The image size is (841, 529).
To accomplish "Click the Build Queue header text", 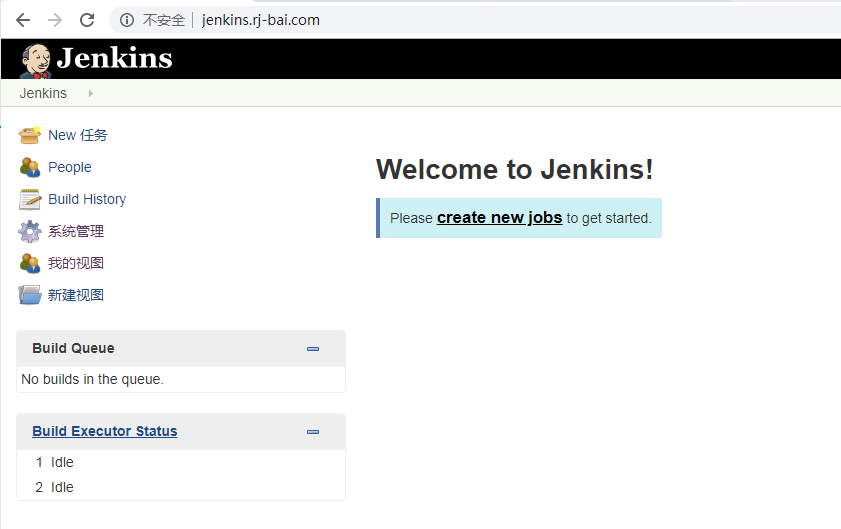I will coord(73,348).
